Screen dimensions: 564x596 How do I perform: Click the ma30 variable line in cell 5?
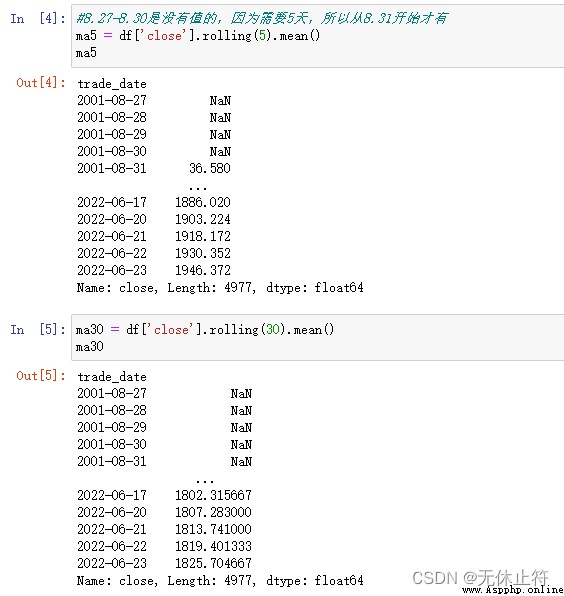click(x=90, y=346)
